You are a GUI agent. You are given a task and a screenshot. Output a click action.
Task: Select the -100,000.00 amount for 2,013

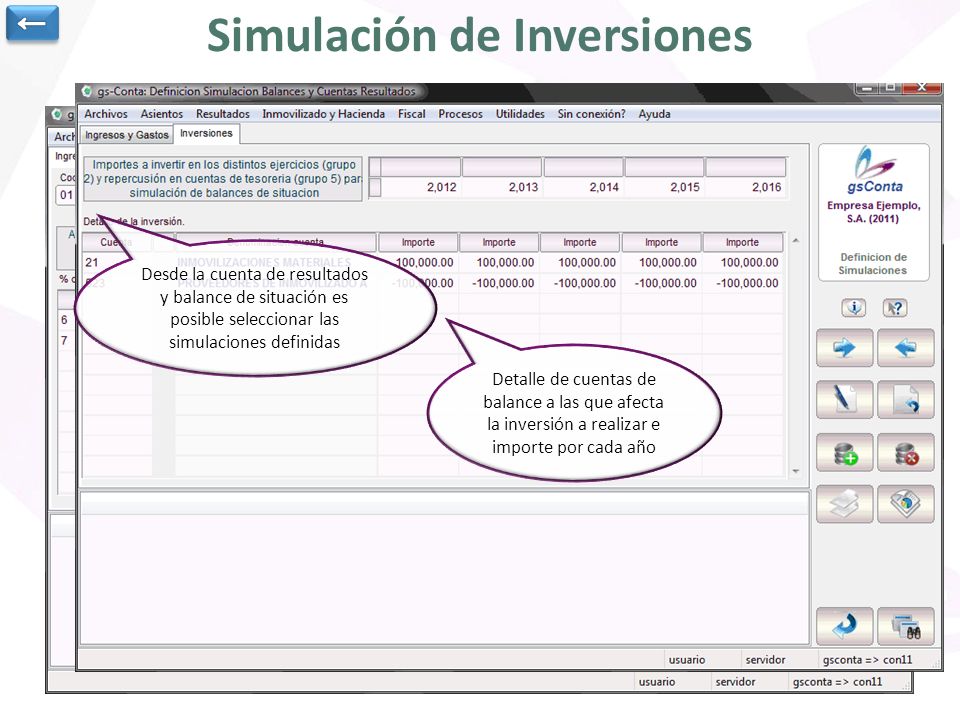499,283
